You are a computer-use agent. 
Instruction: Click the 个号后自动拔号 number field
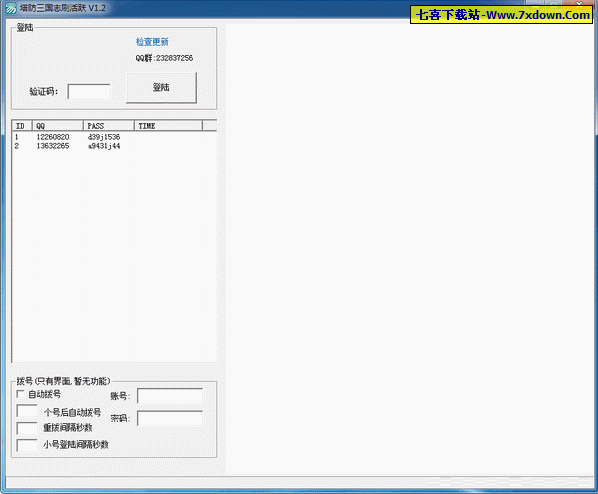tap(27, 411)
